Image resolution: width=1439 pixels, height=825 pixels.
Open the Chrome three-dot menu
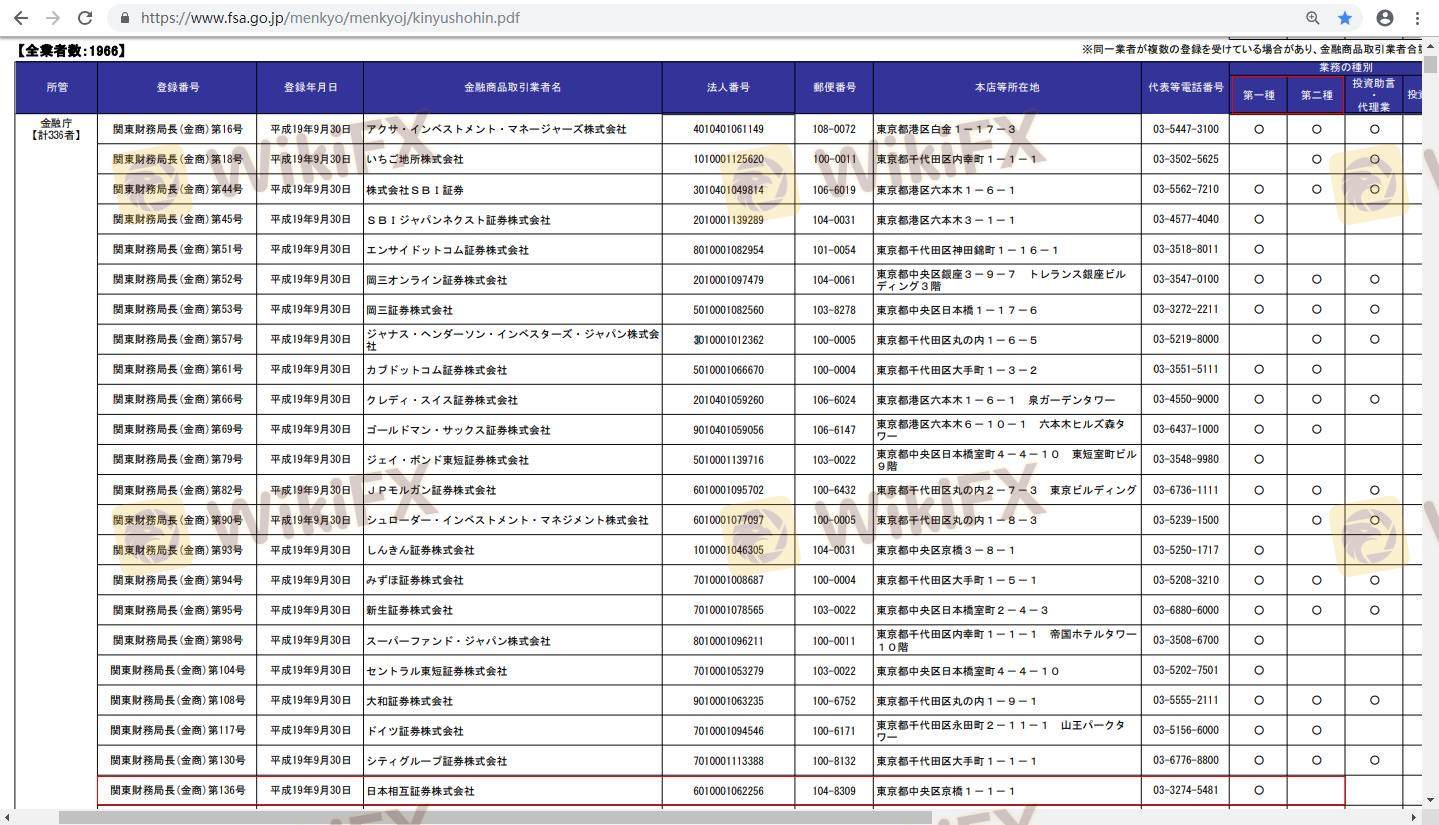click(1417, 18)
